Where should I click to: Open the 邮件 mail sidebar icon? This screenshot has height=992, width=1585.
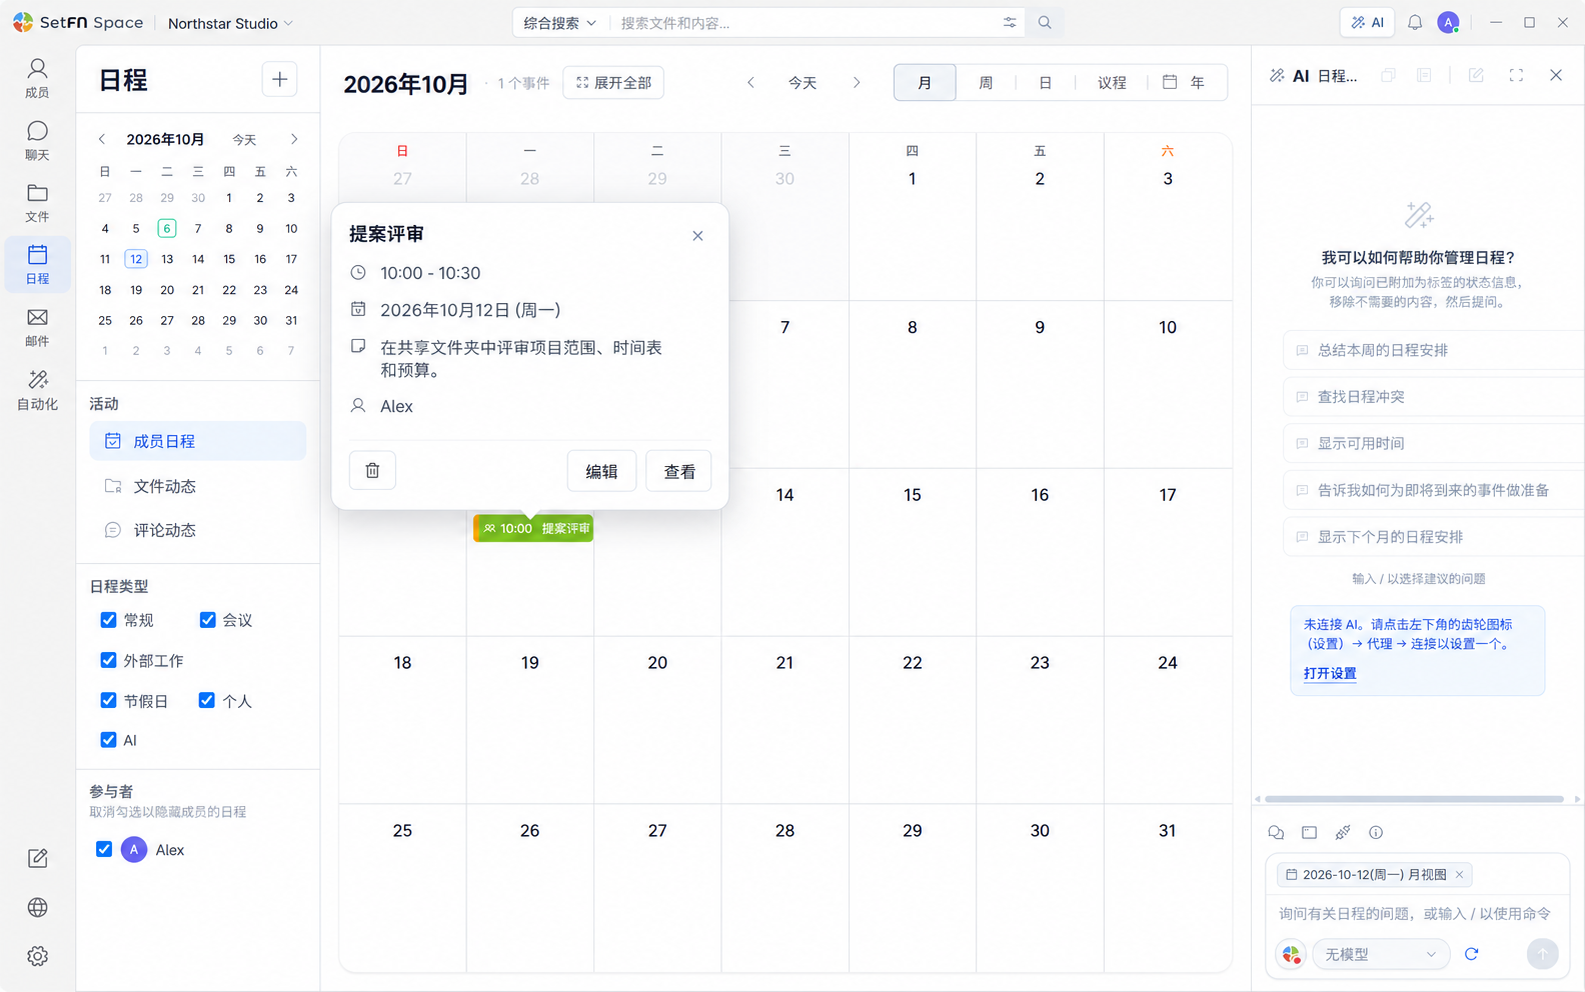click(37, 327)
